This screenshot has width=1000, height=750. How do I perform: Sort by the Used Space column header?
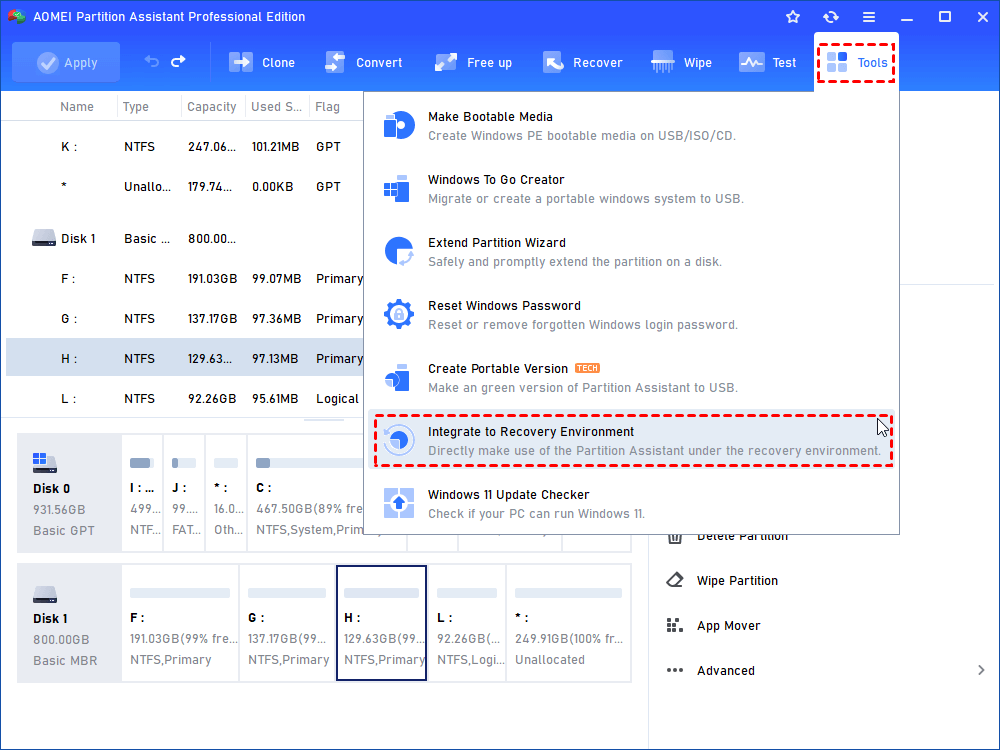[276, 107]
